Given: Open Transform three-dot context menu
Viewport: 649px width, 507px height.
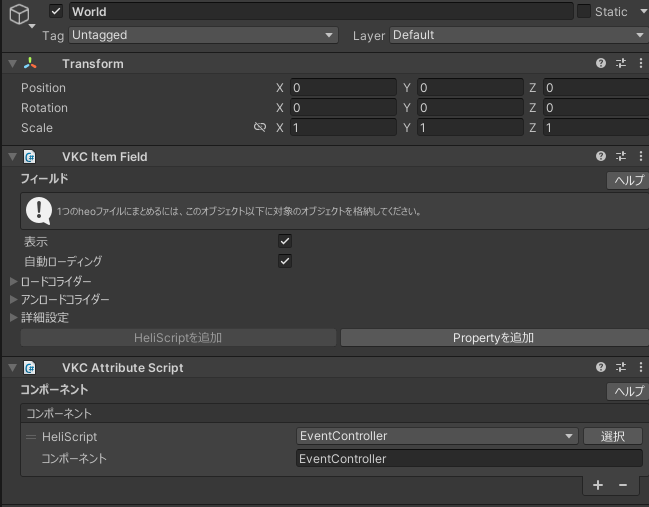Looking at the screenshot, I should tap(641, 63).
